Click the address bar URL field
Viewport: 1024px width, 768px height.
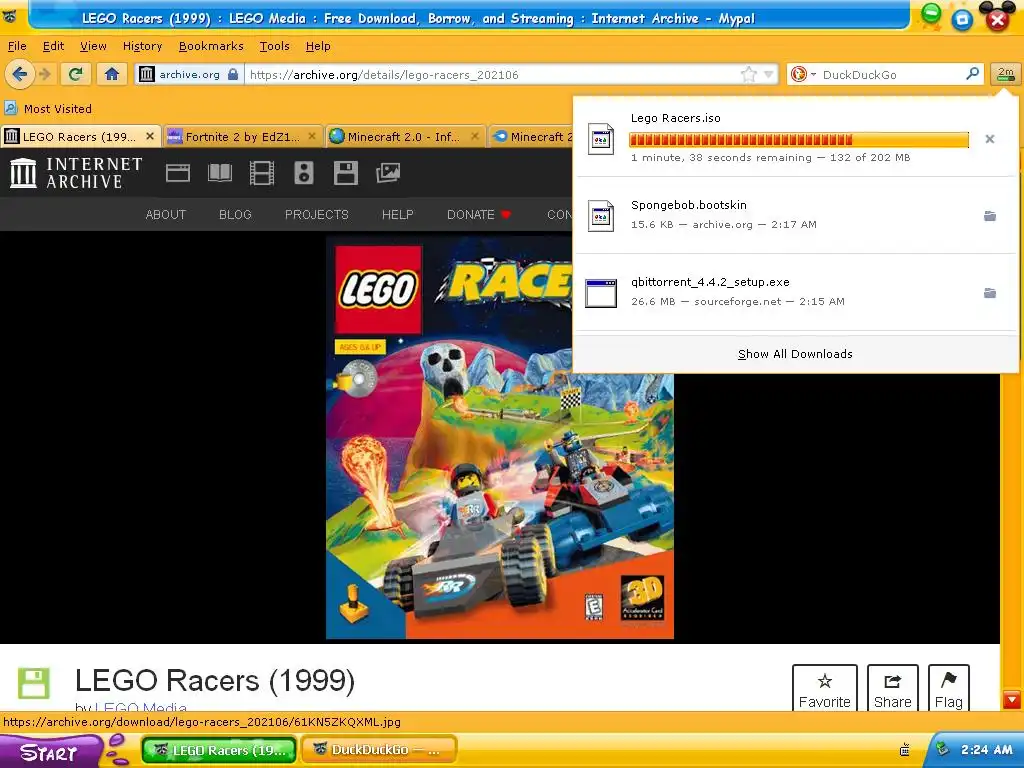coord(493,74)
